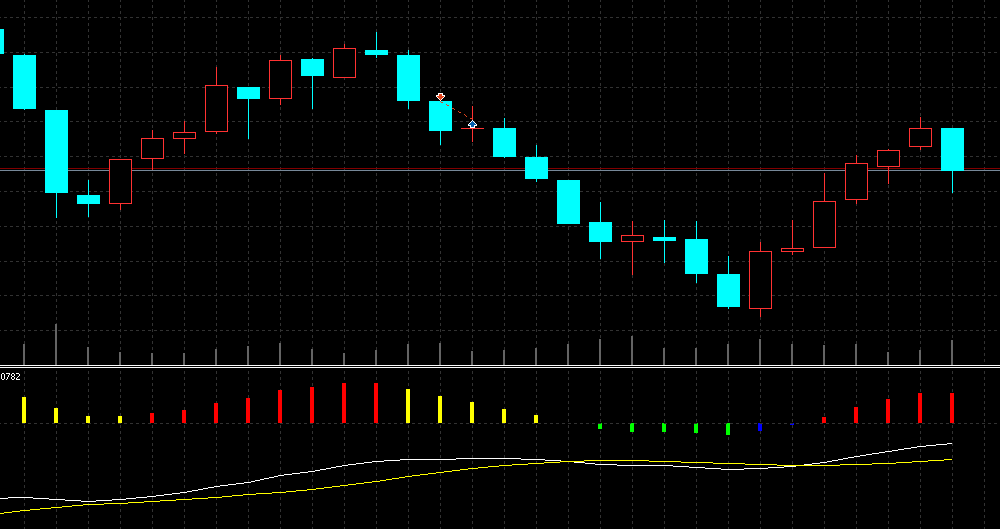Click the indicator value label "0782"
Screen dimensions: 1000x529
(10, 376)
